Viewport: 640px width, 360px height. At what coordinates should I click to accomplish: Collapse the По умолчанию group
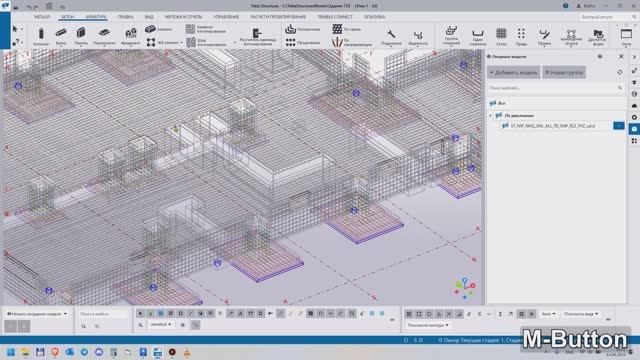491,116
